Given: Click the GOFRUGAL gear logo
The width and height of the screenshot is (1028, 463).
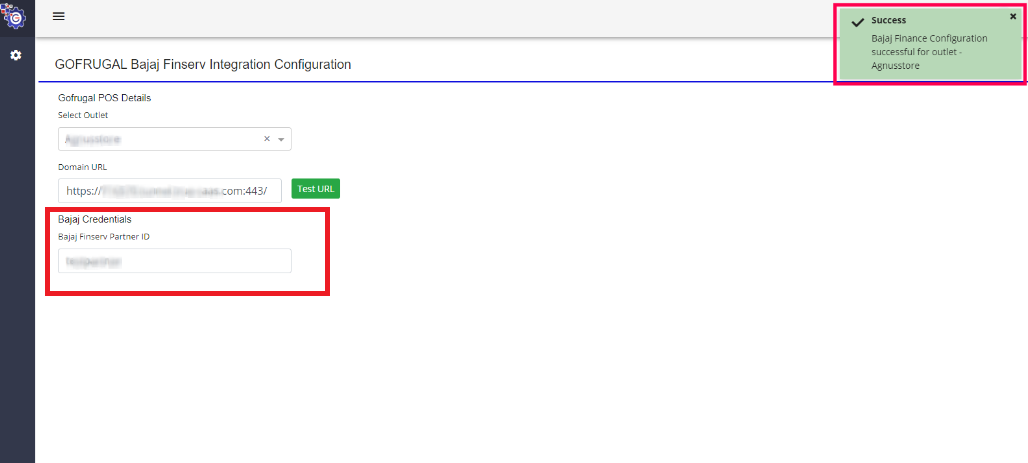Looking at the screenshot, I should point(12,16).
